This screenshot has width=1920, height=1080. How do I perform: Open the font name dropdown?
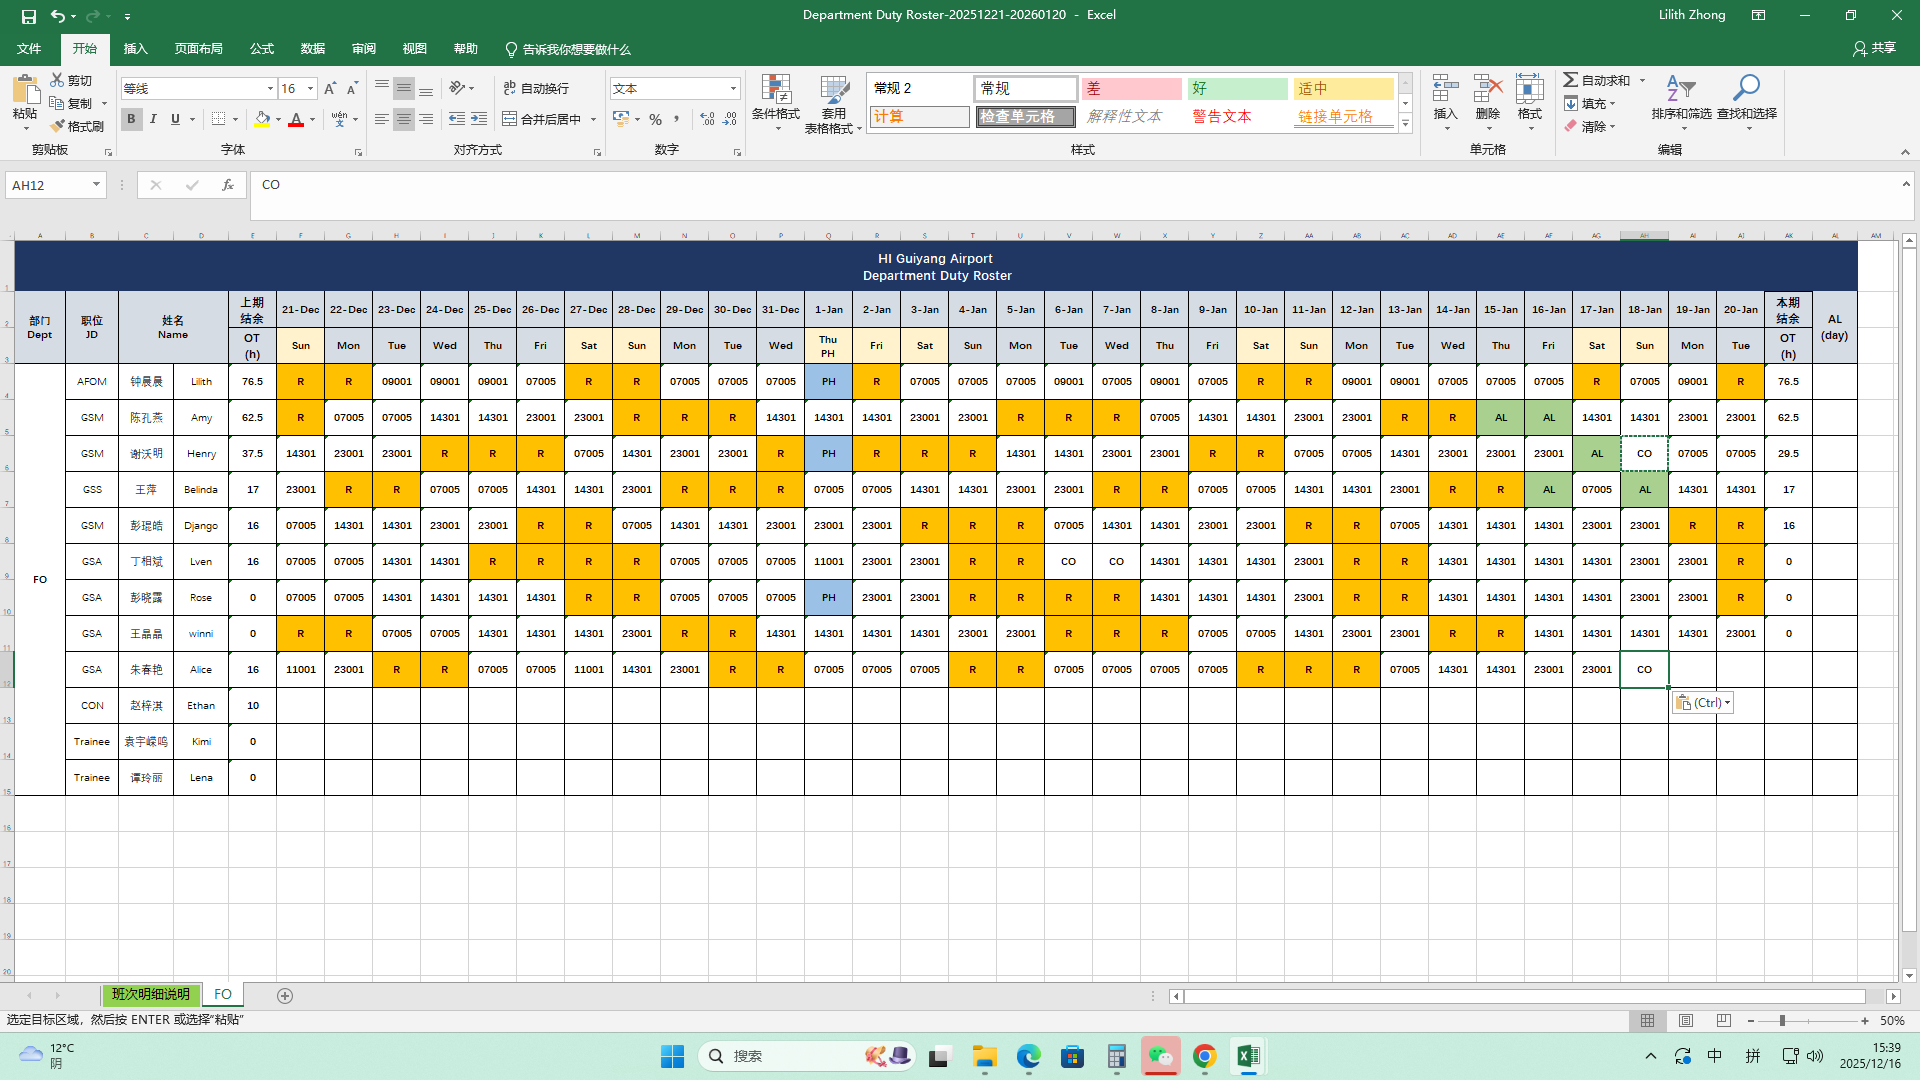point(270,89)
